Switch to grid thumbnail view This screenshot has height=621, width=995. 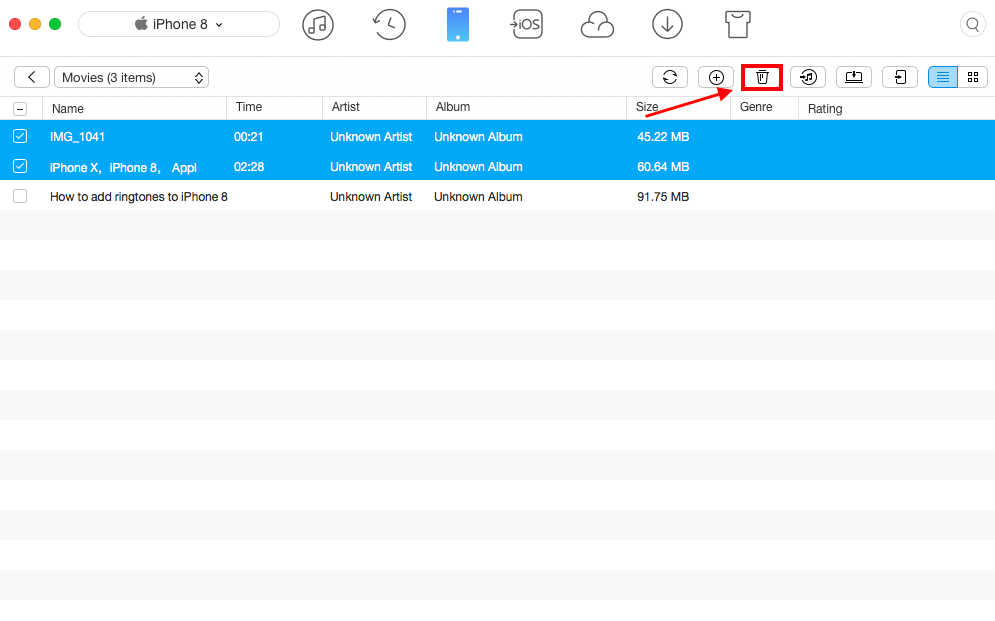[x=972, y=77]
